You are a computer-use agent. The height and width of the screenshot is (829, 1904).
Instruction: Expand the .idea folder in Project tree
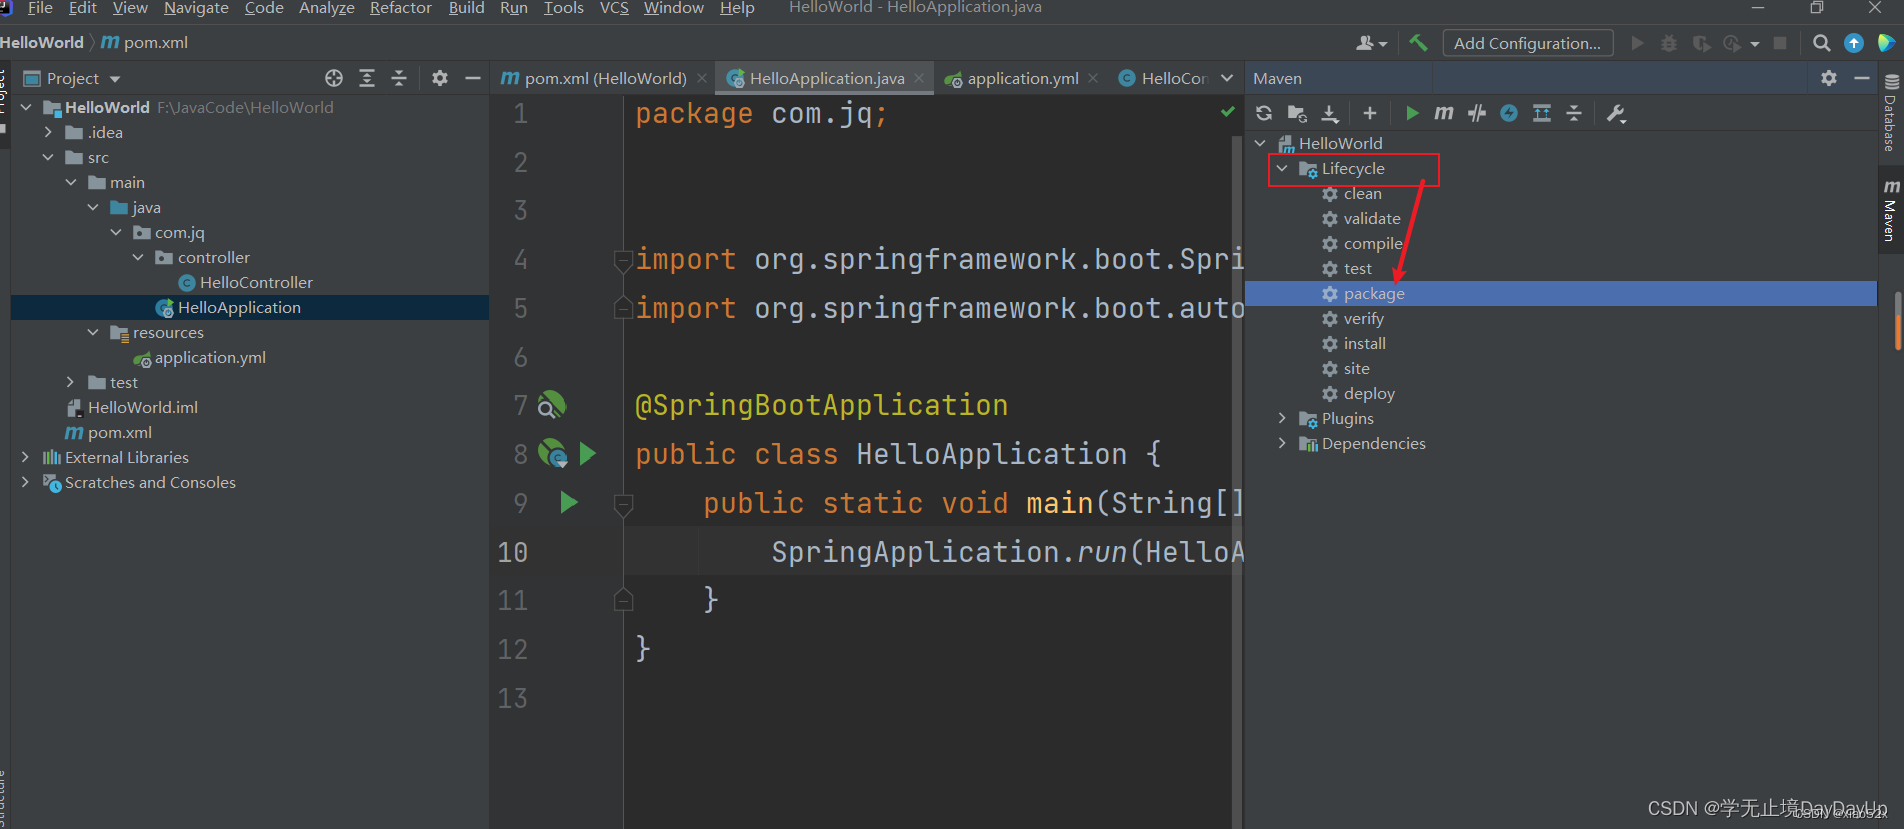48,132
